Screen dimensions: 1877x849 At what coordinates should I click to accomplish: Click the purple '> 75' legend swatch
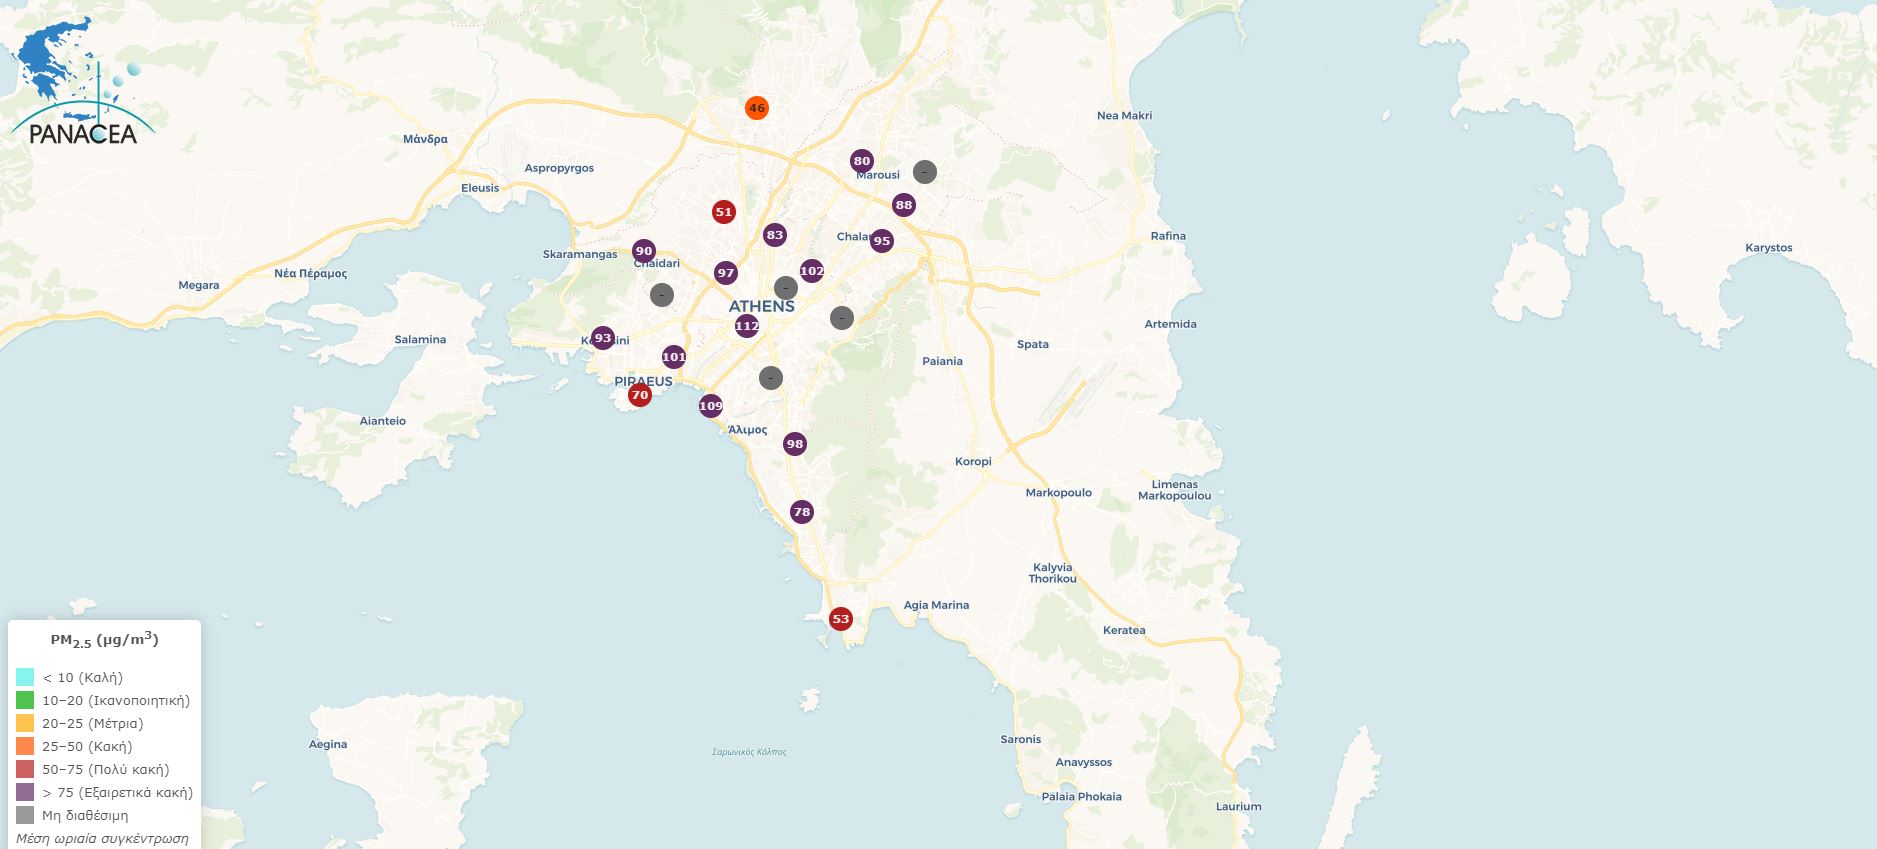tap(25, 792)
